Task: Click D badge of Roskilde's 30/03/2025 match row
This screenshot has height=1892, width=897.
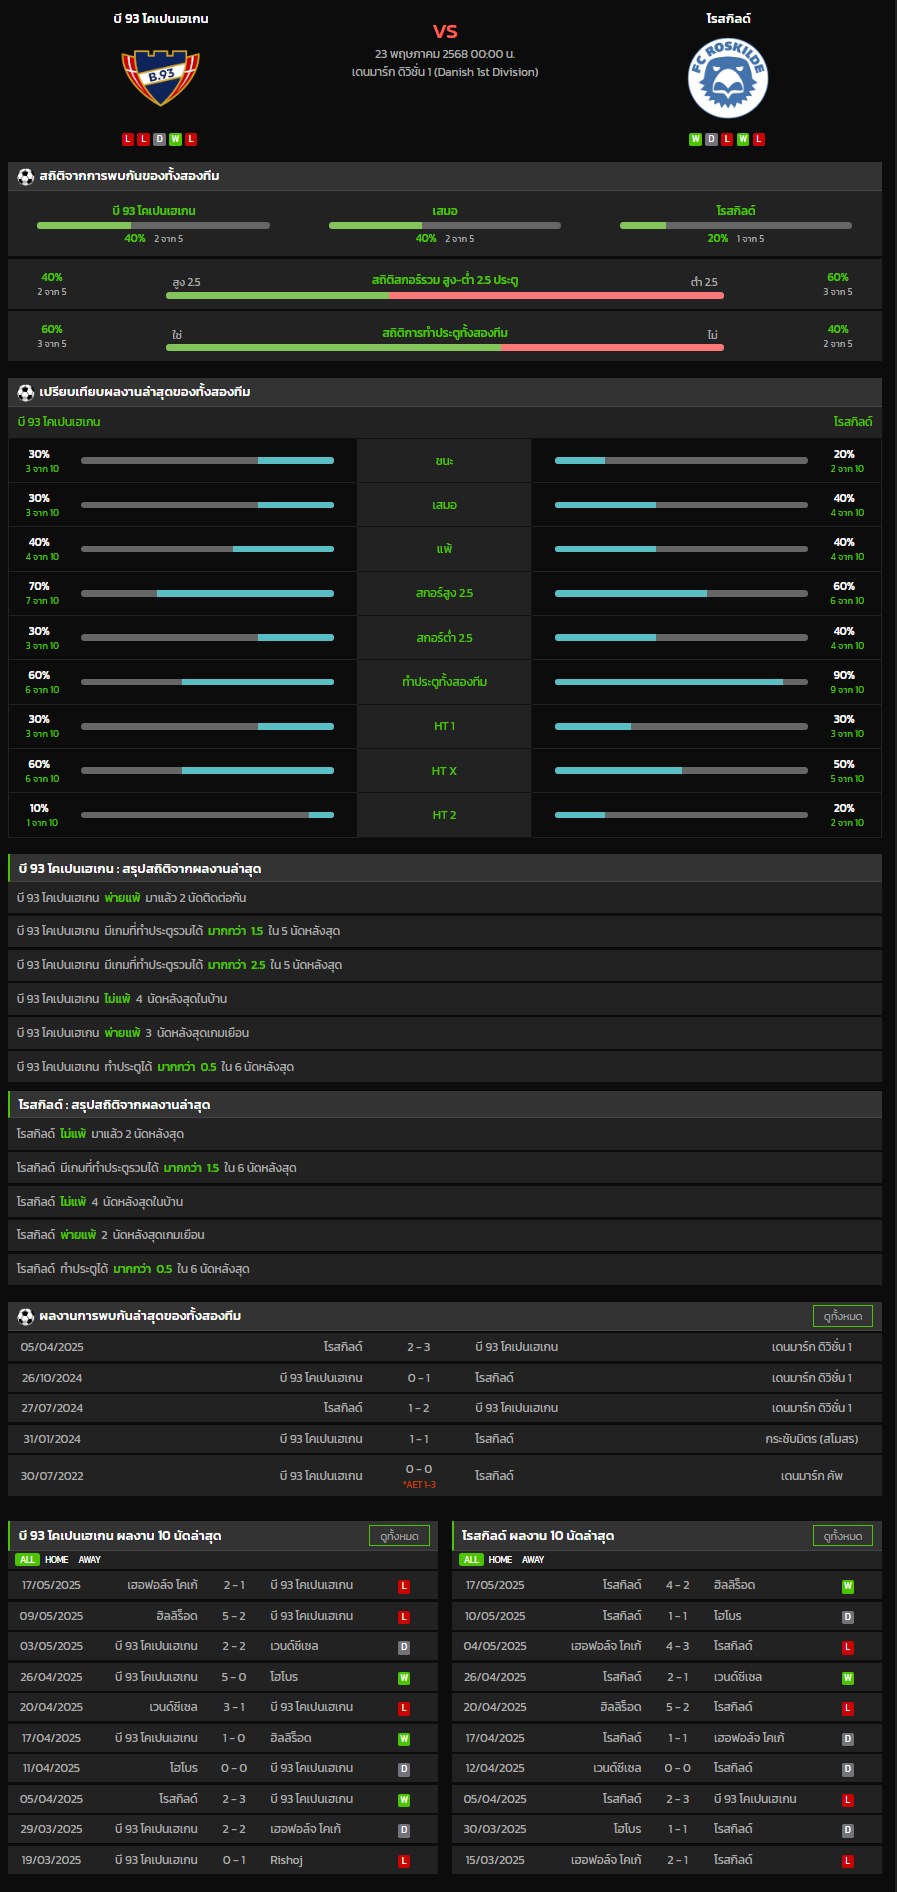Action: coord(848,1830)
